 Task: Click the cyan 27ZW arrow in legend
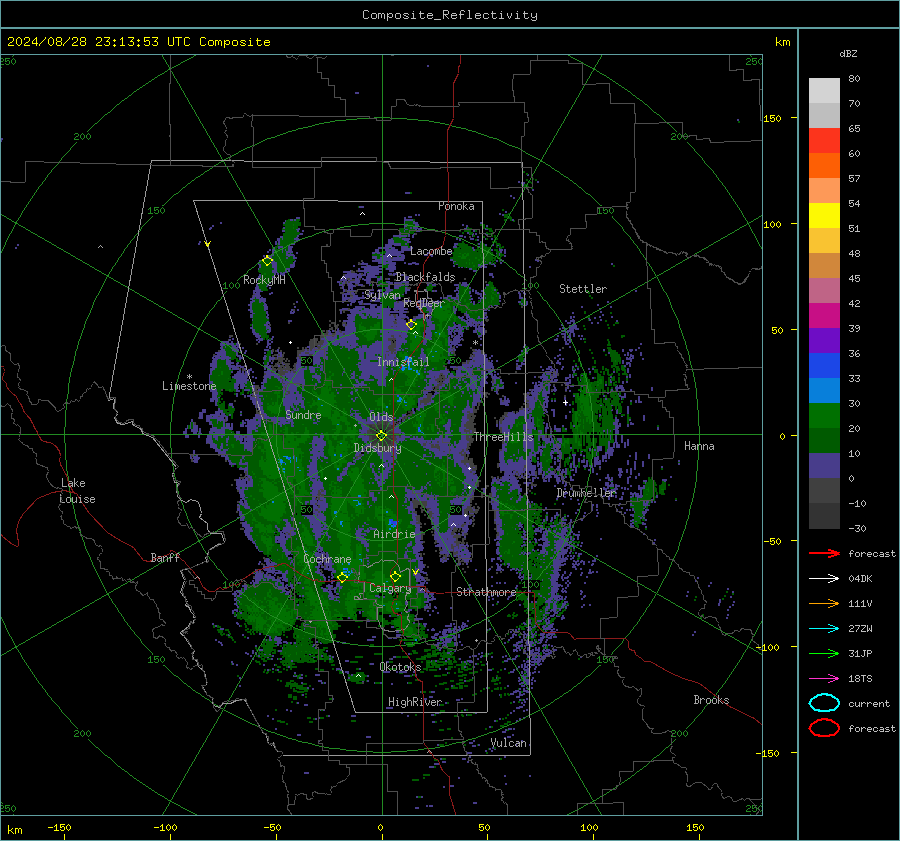point(824,629)
